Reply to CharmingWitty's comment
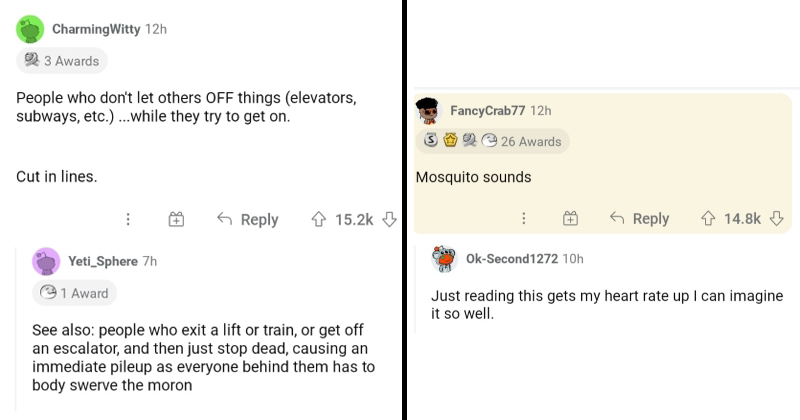The image size is (800, 420). [x=248, y=219]
